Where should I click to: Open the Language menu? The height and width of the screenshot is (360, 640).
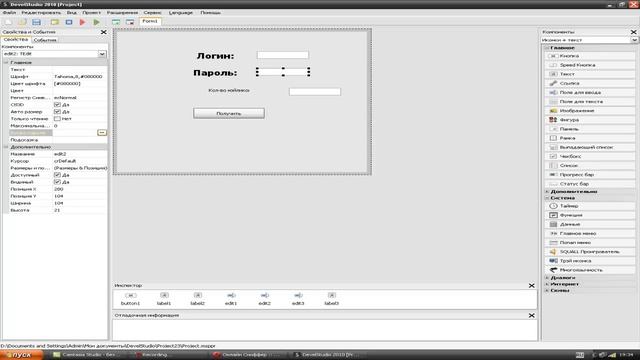[x=181, y=13]
